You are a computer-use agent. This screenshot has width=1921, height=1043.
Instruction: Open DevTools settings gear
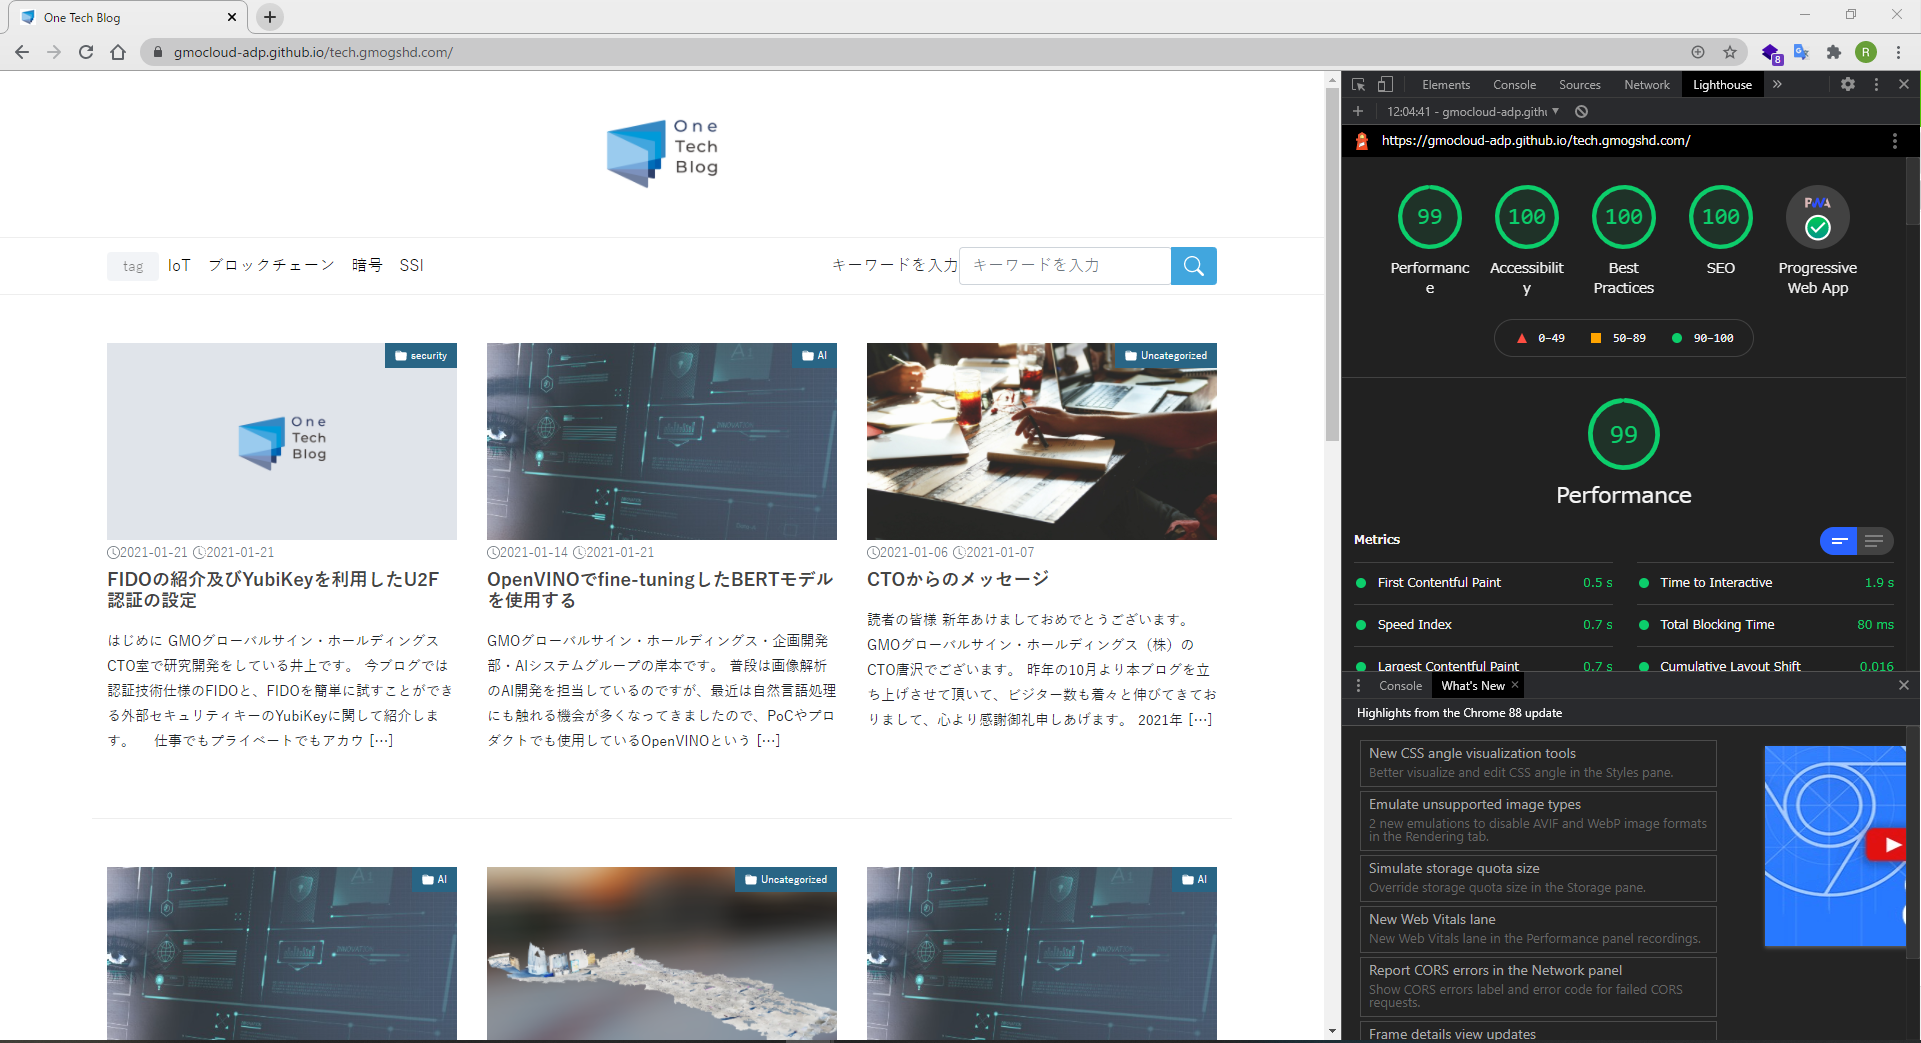click(x=1848, y=85)
